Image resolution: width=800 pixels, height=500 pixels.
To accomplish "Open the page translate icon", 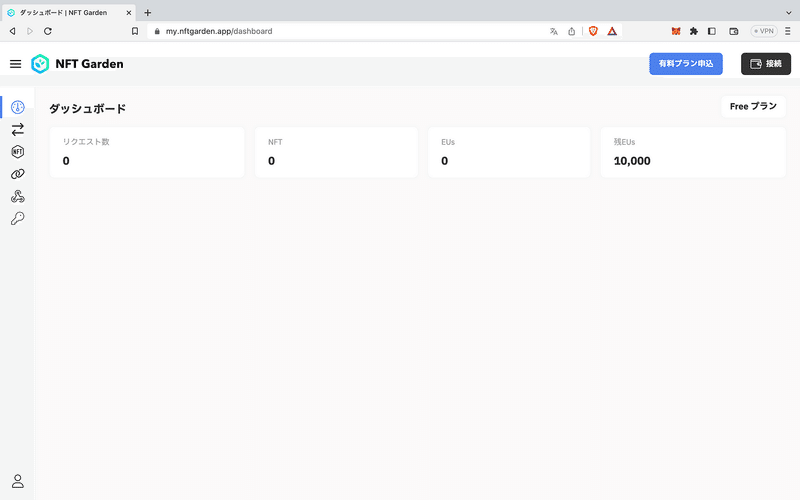I will pyautogui.click(x=554, y=31).
